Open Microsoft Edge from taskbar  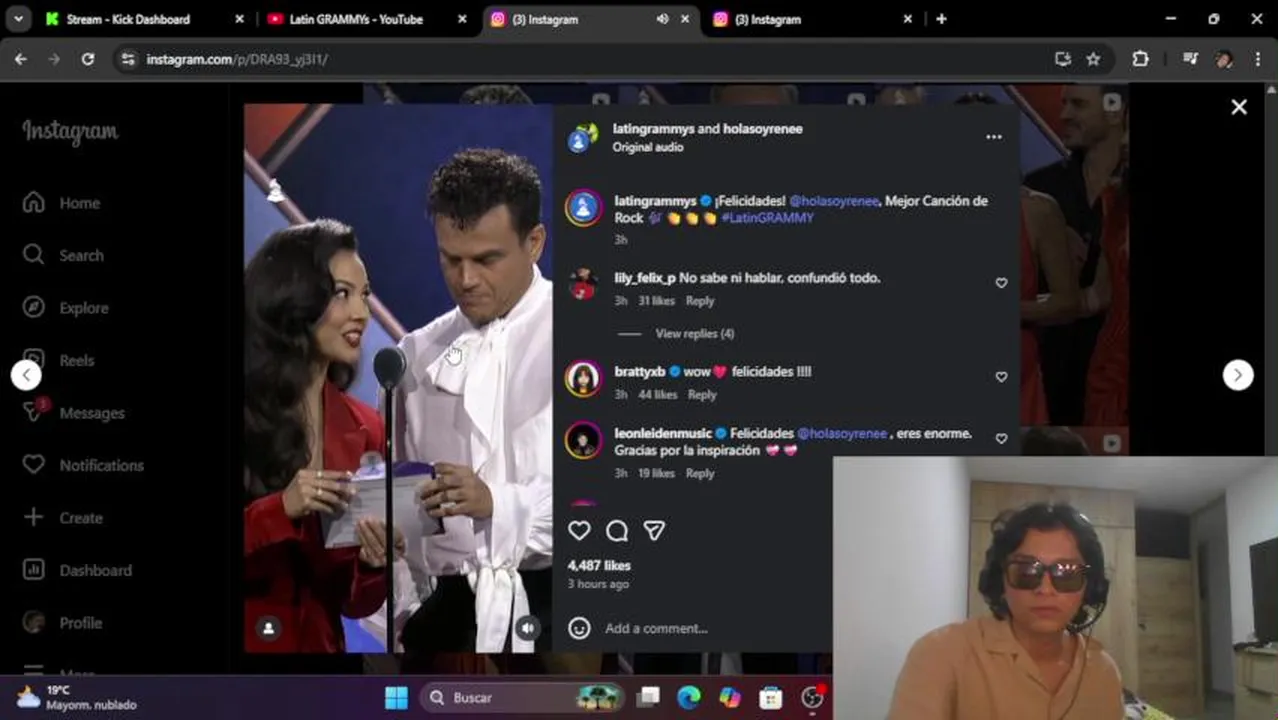pos(689,697)
